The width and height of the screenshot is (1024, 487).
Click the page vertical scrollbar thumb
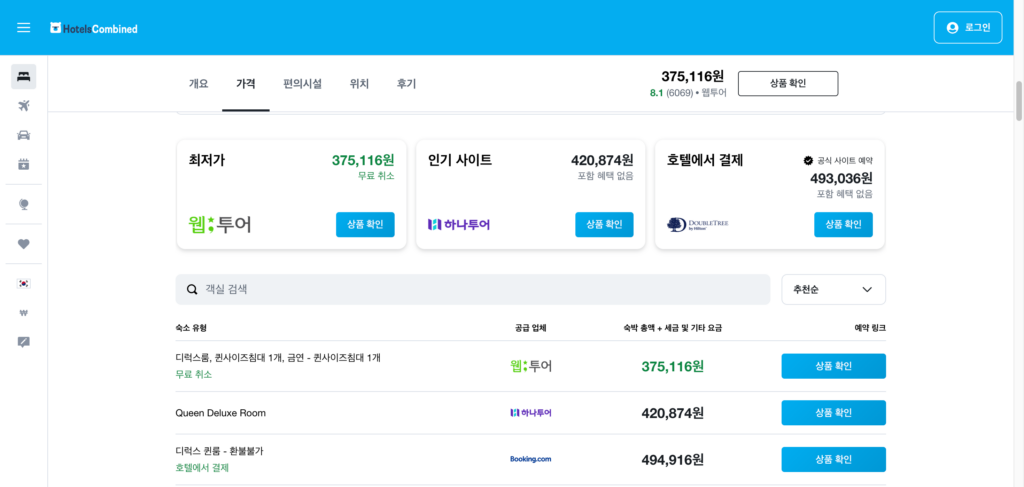pyautogui.click(x=1019, y=101)
